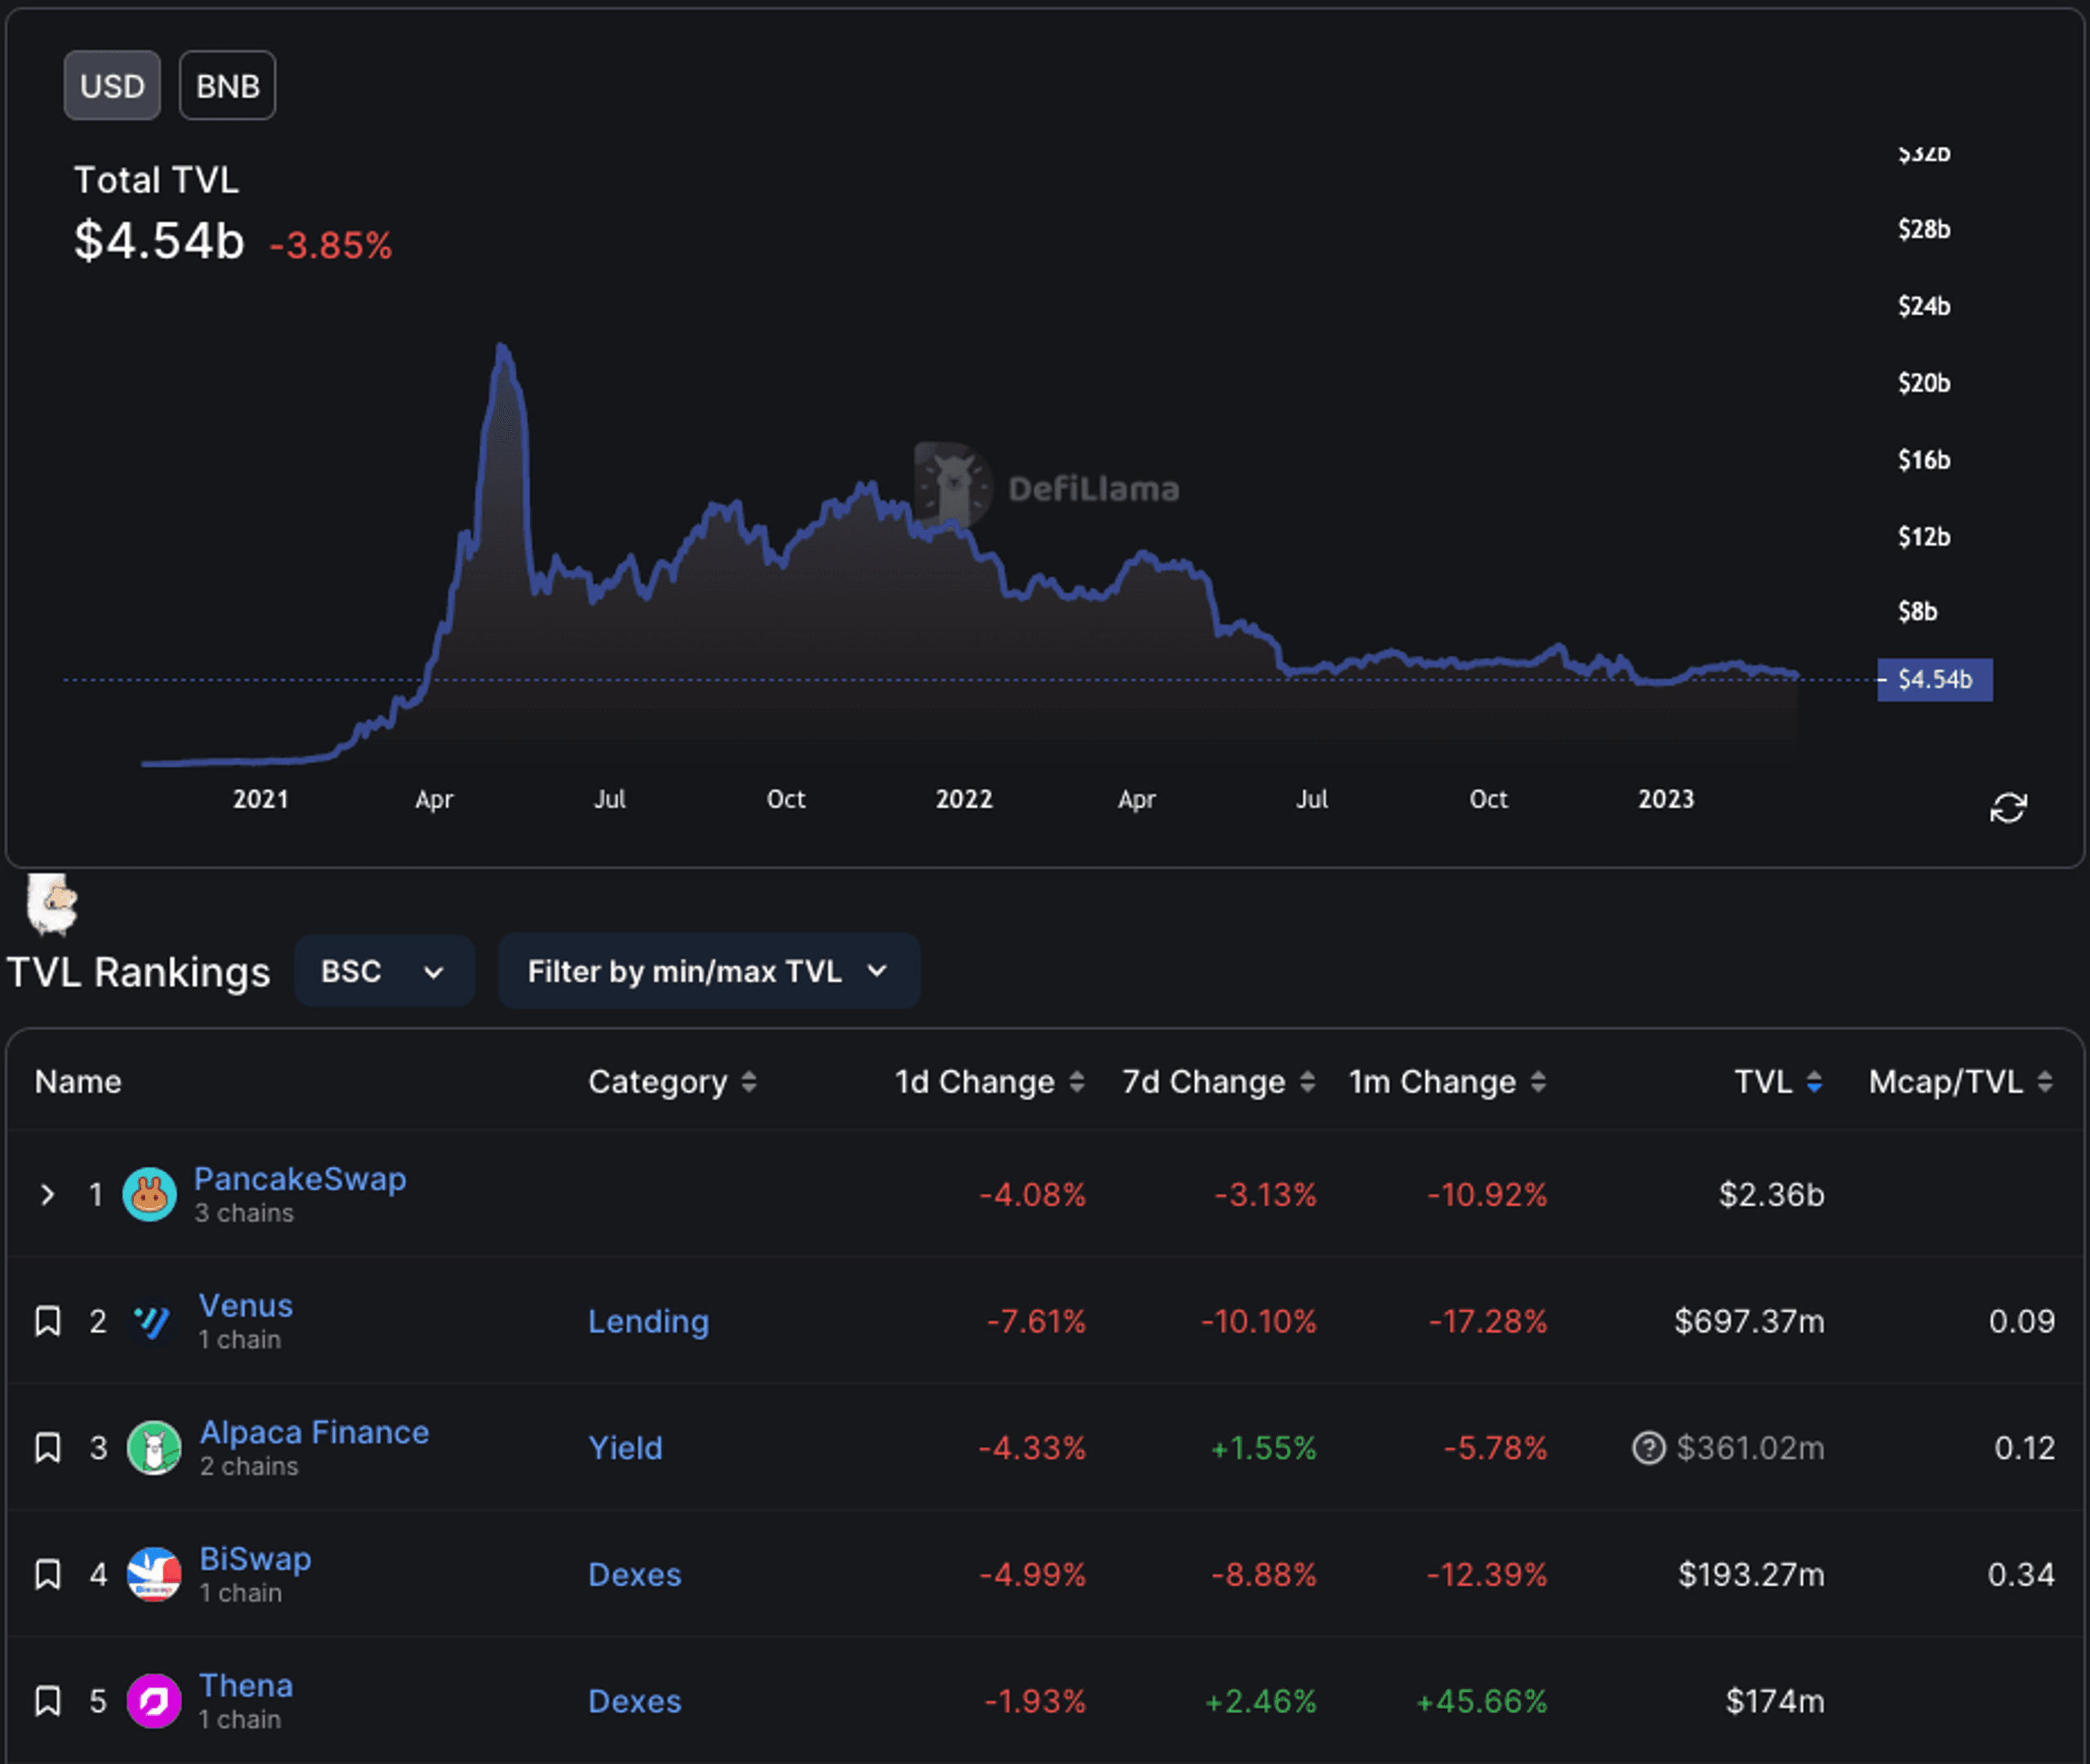Bookmark the Alpaca Finance protocol
Viewport: 2090px width, 1764px height.
pyautogui.click(x=48, y=1448)
